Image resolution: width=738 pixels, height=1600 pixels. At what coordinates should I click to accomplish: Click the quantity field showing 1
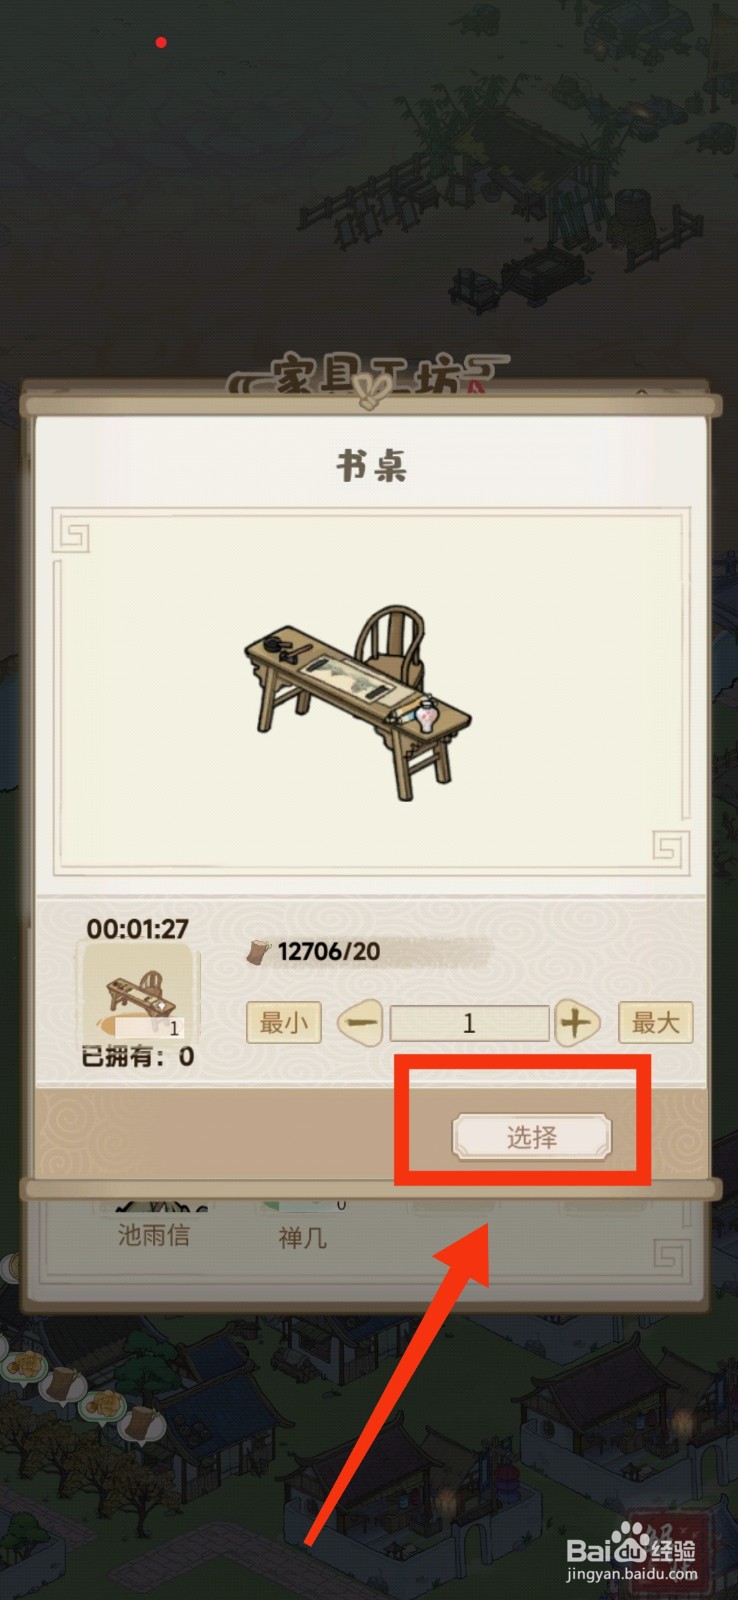(469, 1023)
